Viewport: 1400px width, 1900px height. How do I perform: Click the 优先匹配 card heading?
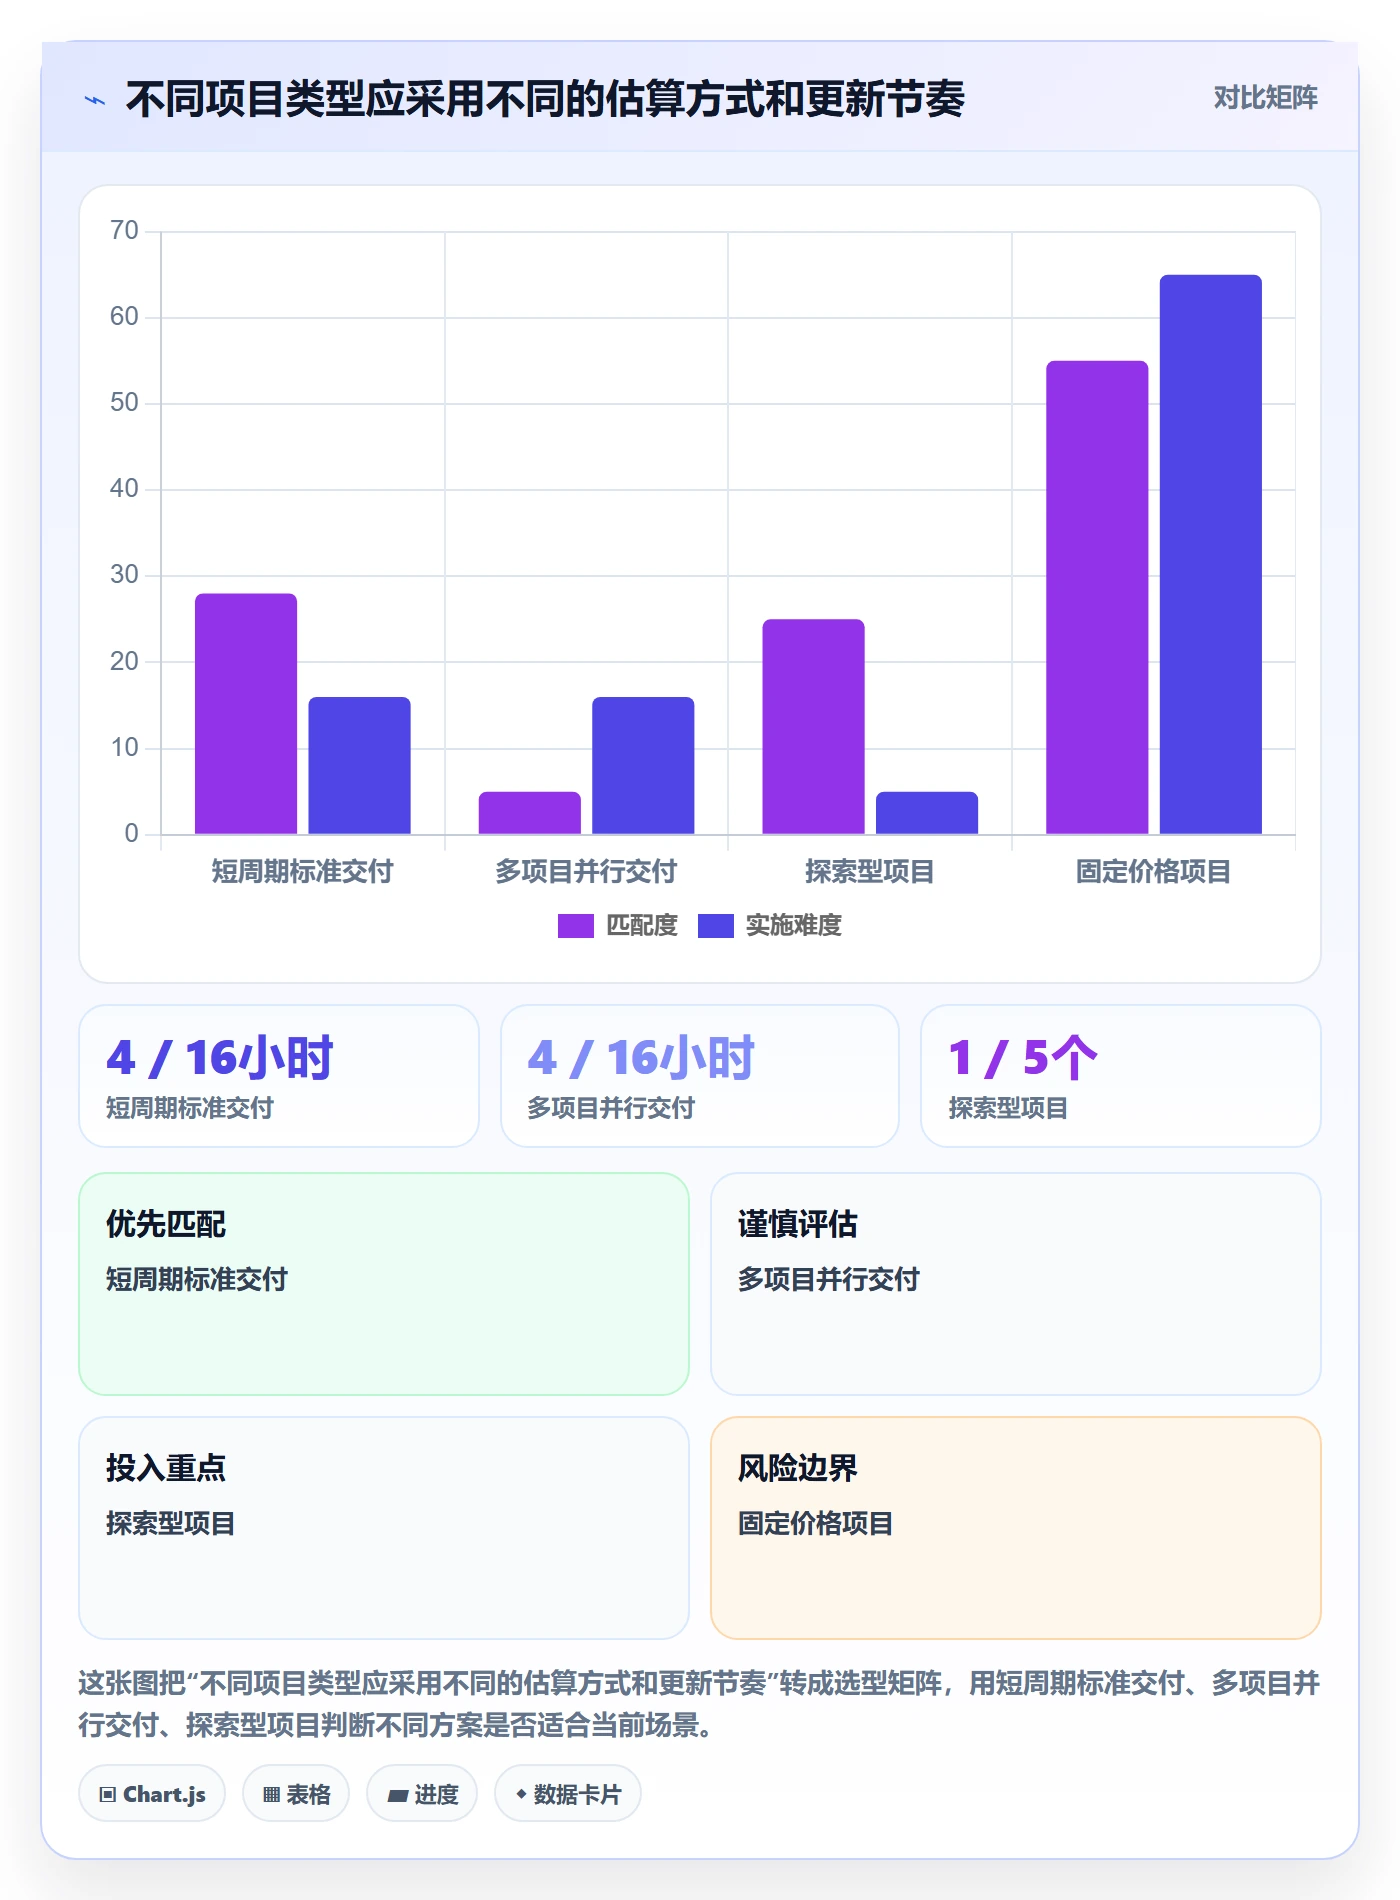coord(166,1224)
